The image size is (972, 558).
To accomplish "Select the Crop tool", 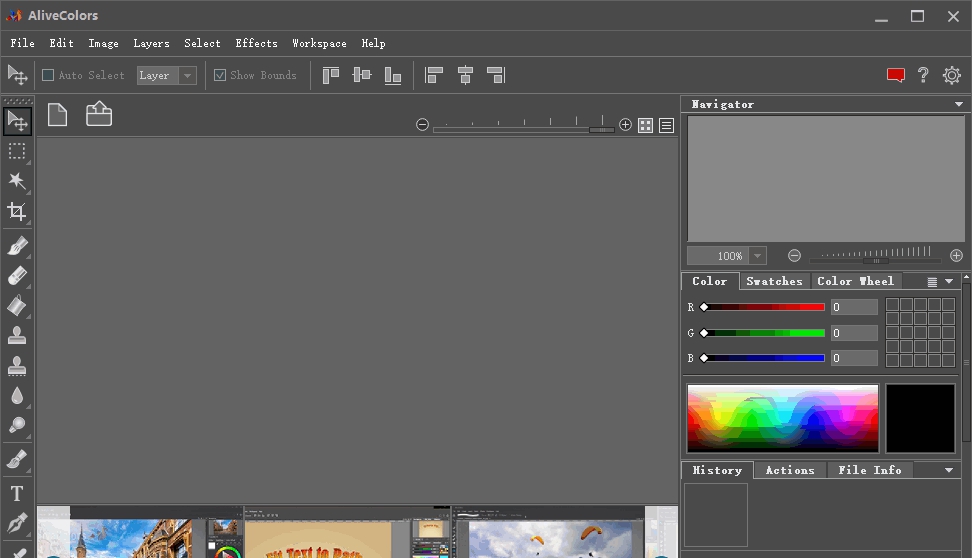I will (17, 211).
